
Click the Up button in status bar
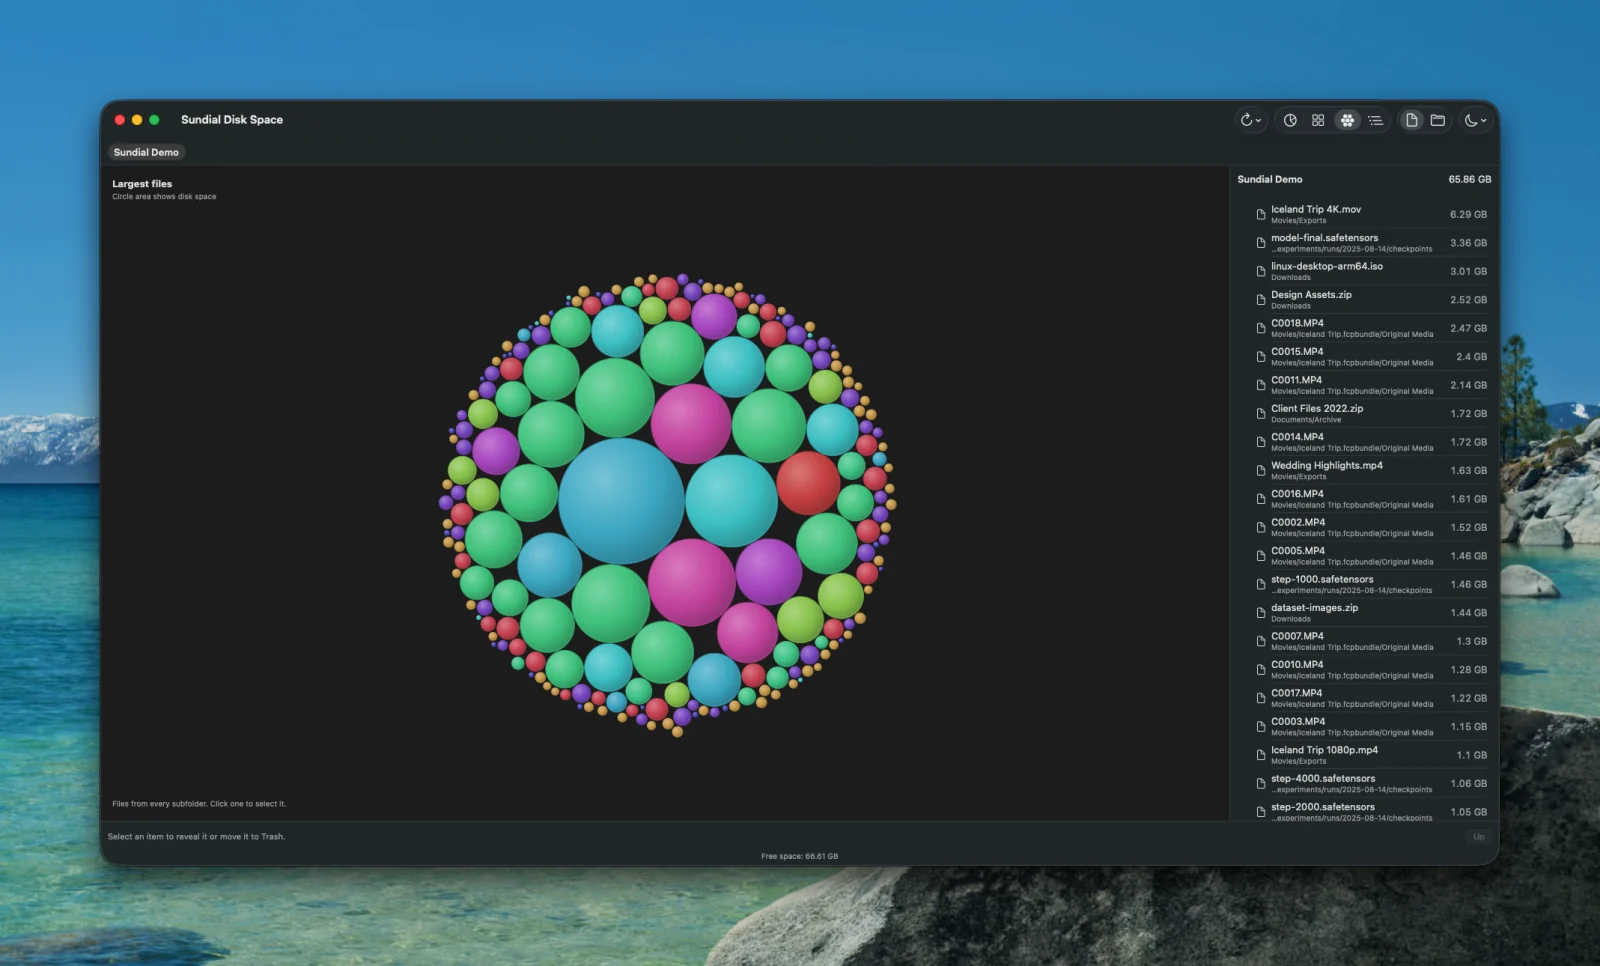click(1478, 837)
